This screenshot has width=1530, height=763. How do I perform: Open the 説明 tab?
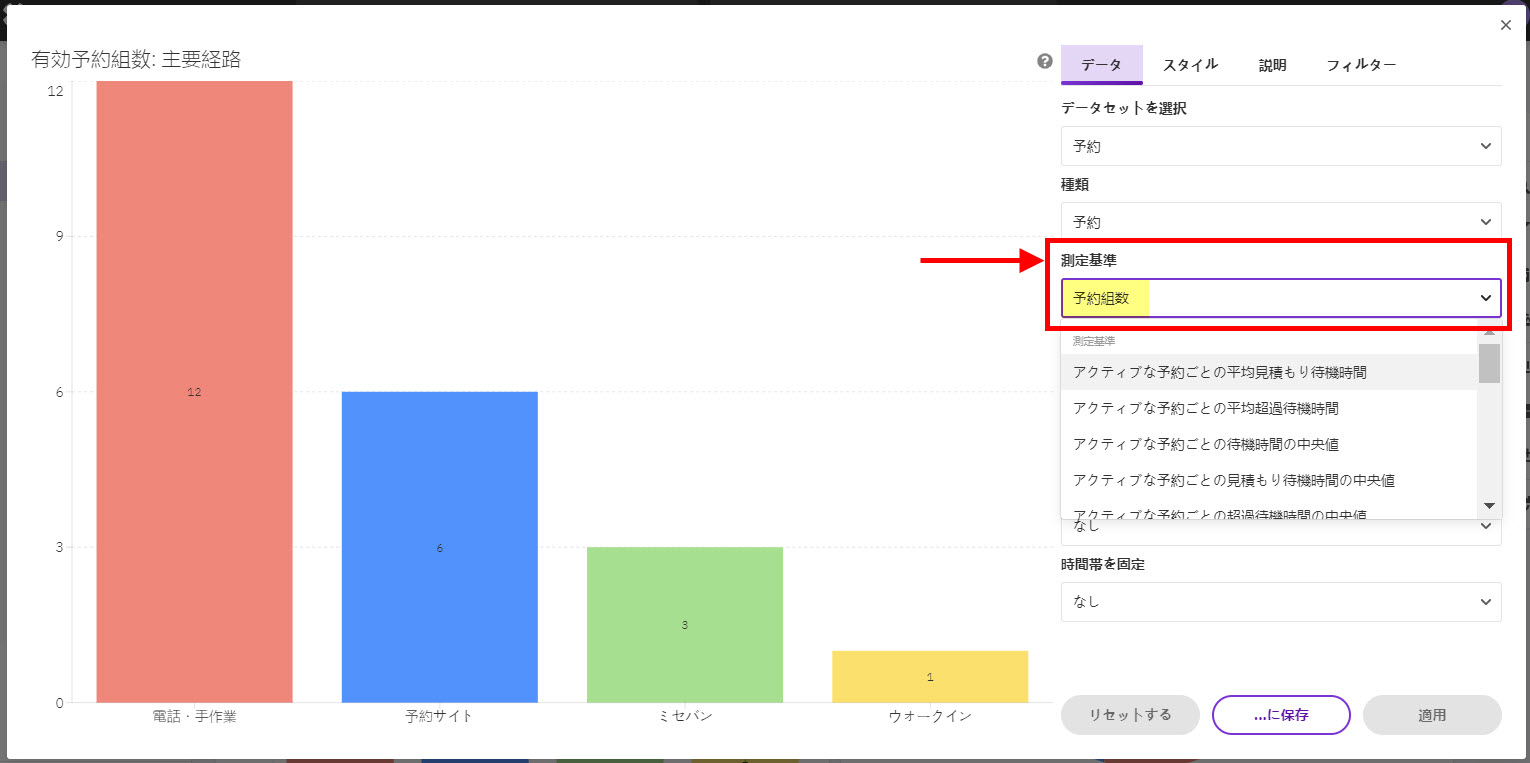pos(1272,65)
